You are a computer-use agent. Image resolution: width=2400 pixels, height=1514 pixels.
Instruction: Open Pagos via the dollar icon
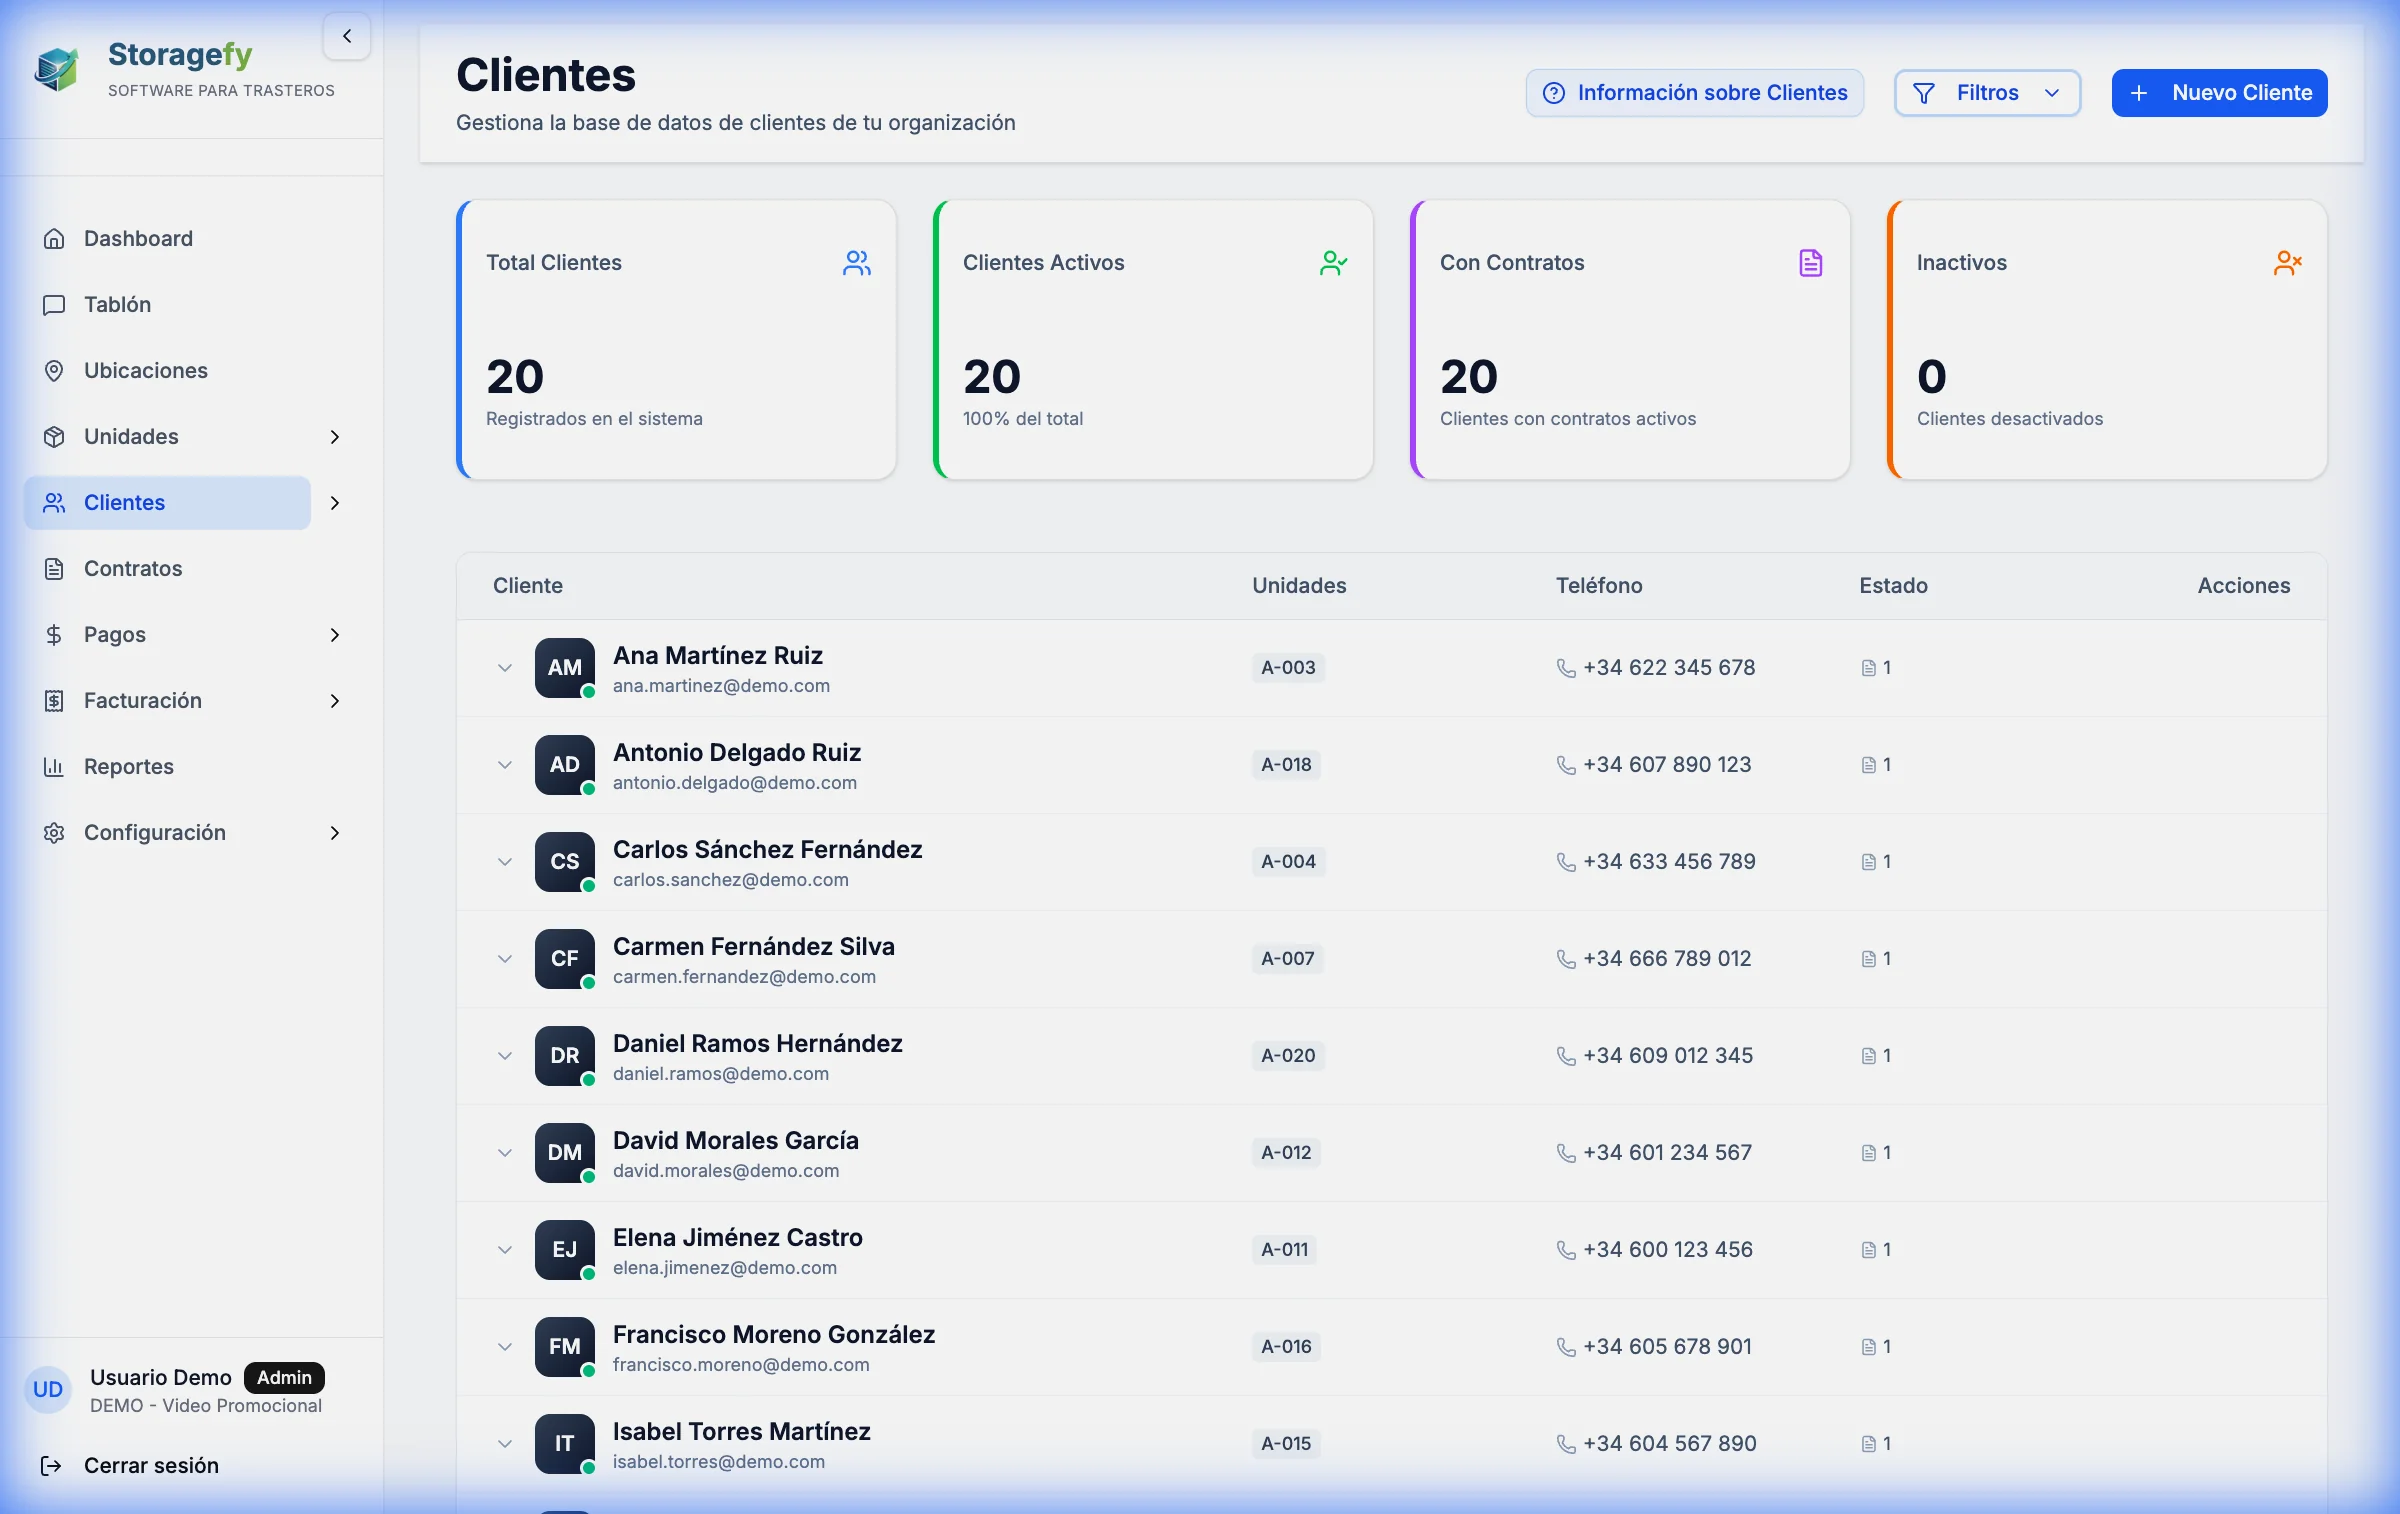54,634
